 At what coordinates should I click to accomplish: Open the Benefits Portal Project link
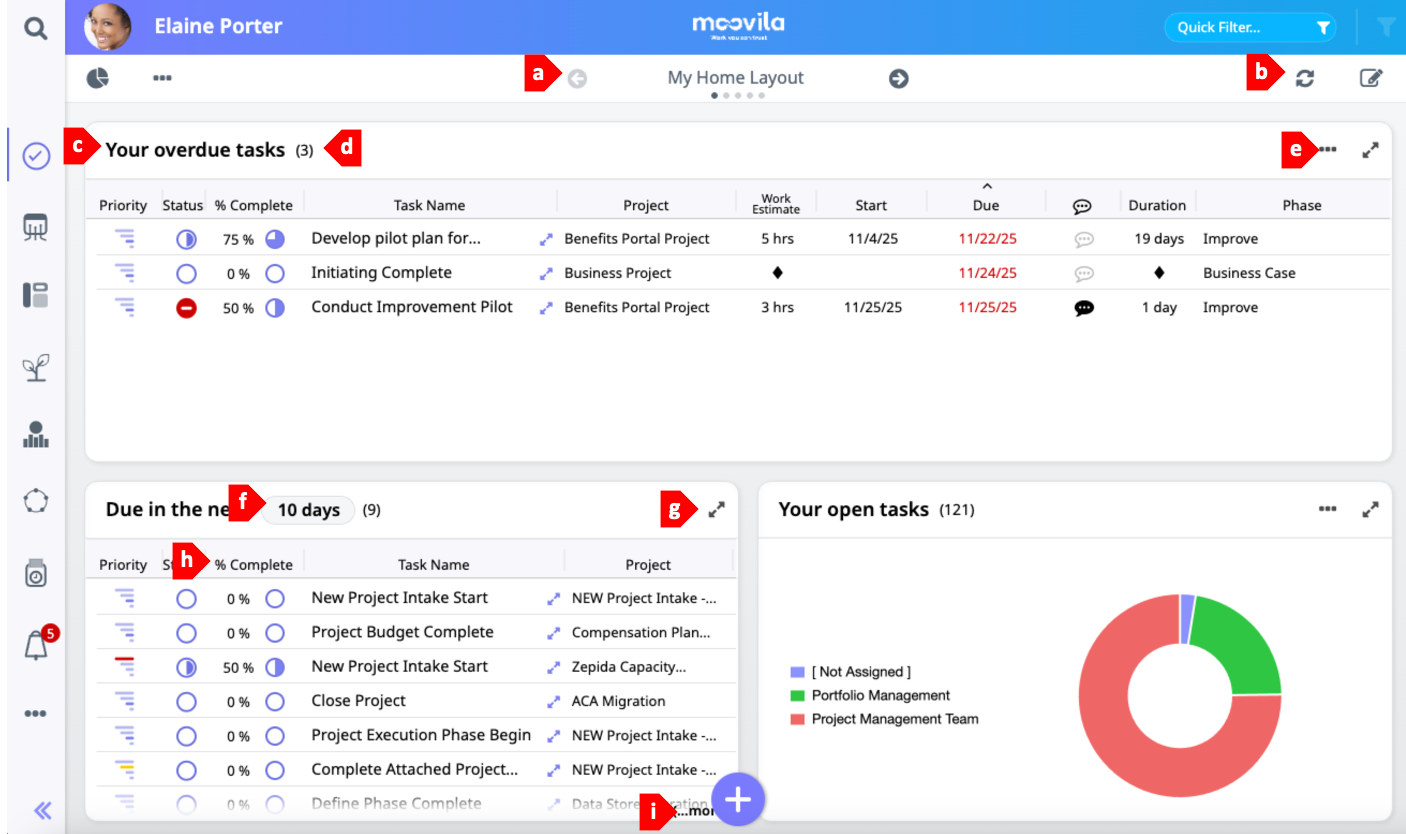pyautogui.click(x=637, y=239)
